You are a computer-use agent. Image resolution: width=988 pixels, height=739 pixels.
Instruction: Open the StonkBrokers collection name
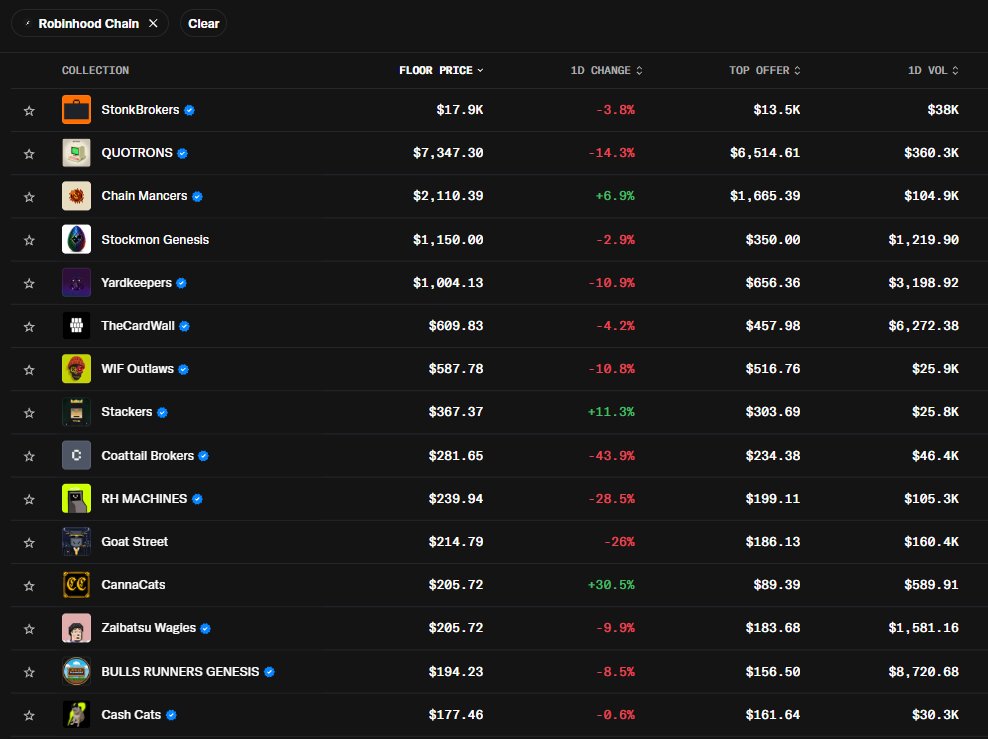[x=141, y=110]
